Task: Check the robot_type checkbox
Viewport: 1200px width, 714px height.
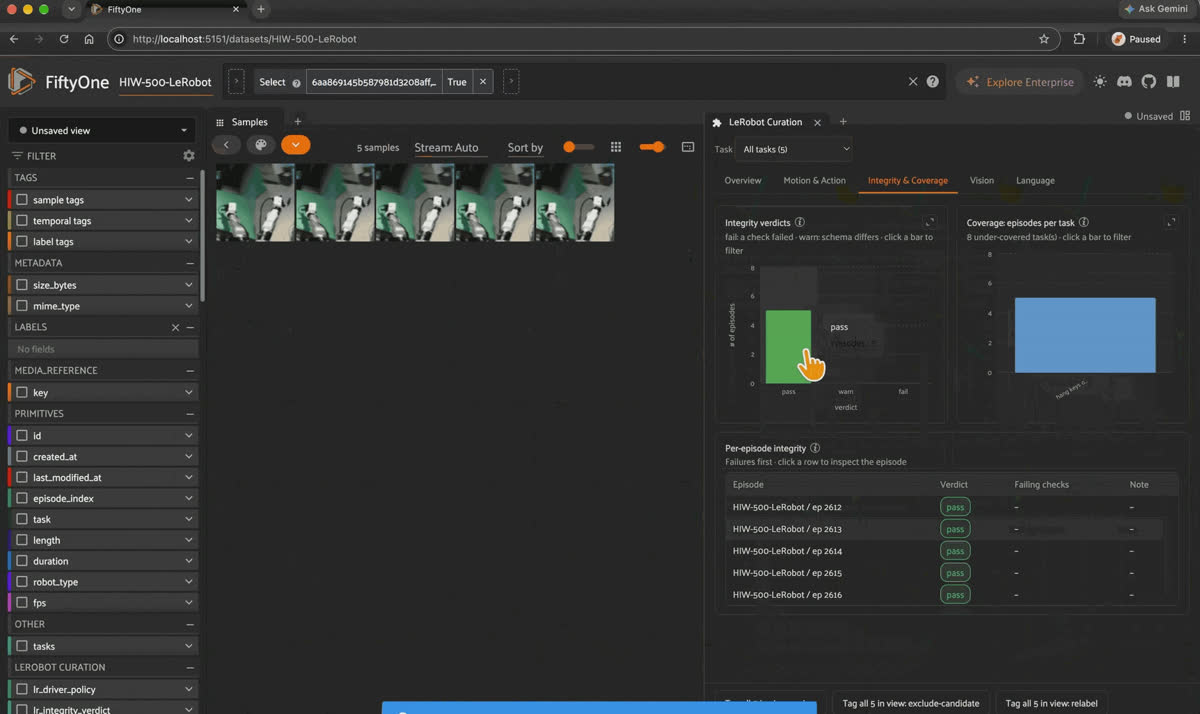Action: [22, 582]
